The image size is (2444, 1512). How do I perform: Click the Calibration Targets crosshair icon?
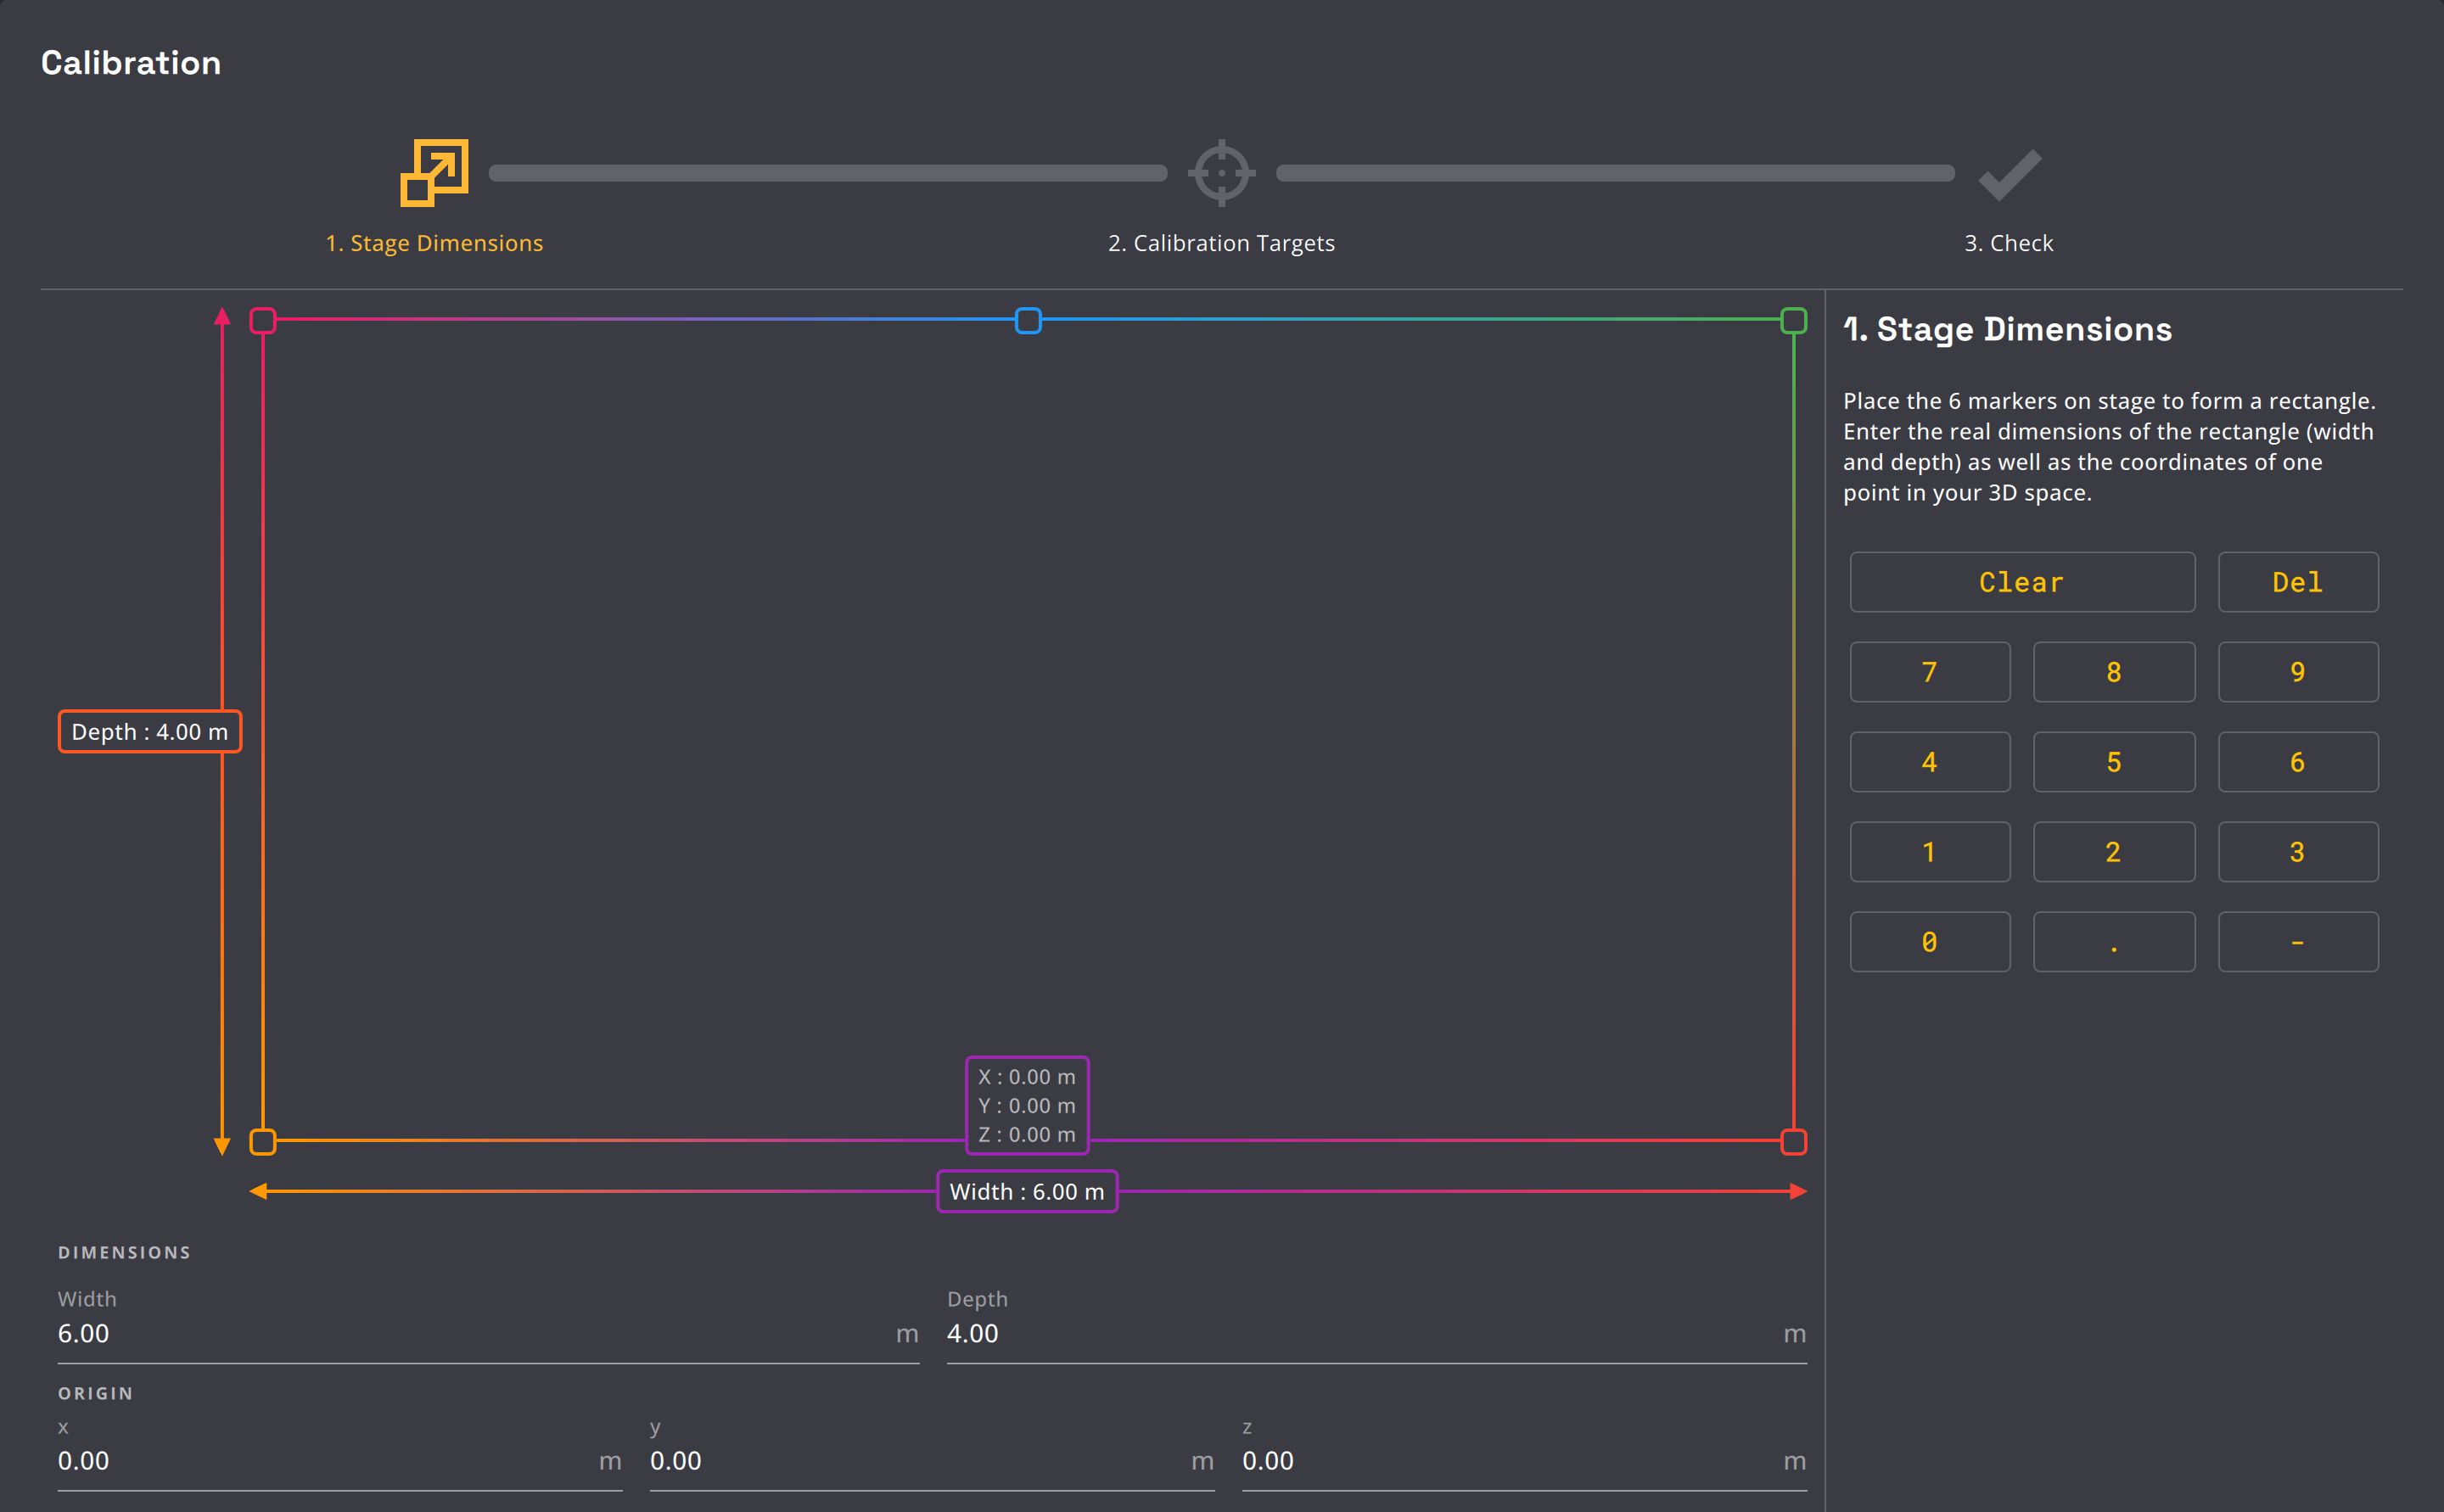(1221, 173)
